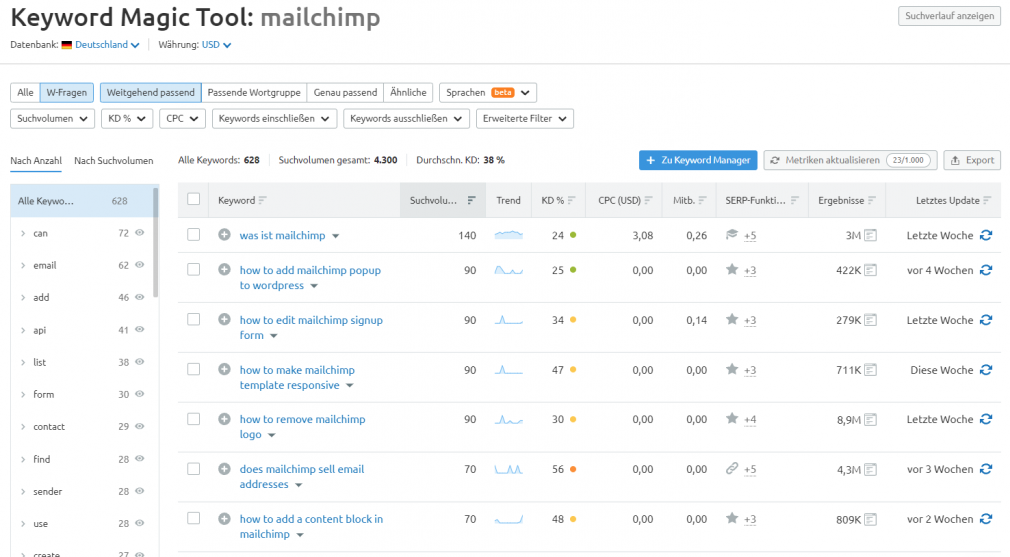Toggle eye icon for 'email' group

[139, 265]
